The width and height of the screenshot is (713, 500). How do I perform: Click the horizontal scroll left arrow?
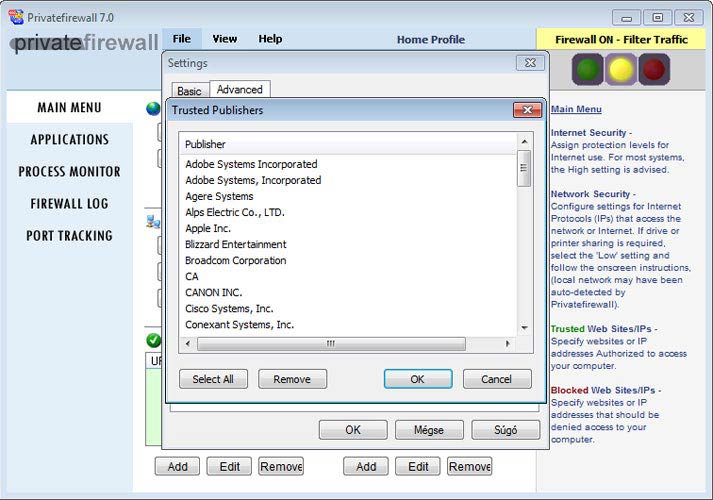[x=188, y=344]
